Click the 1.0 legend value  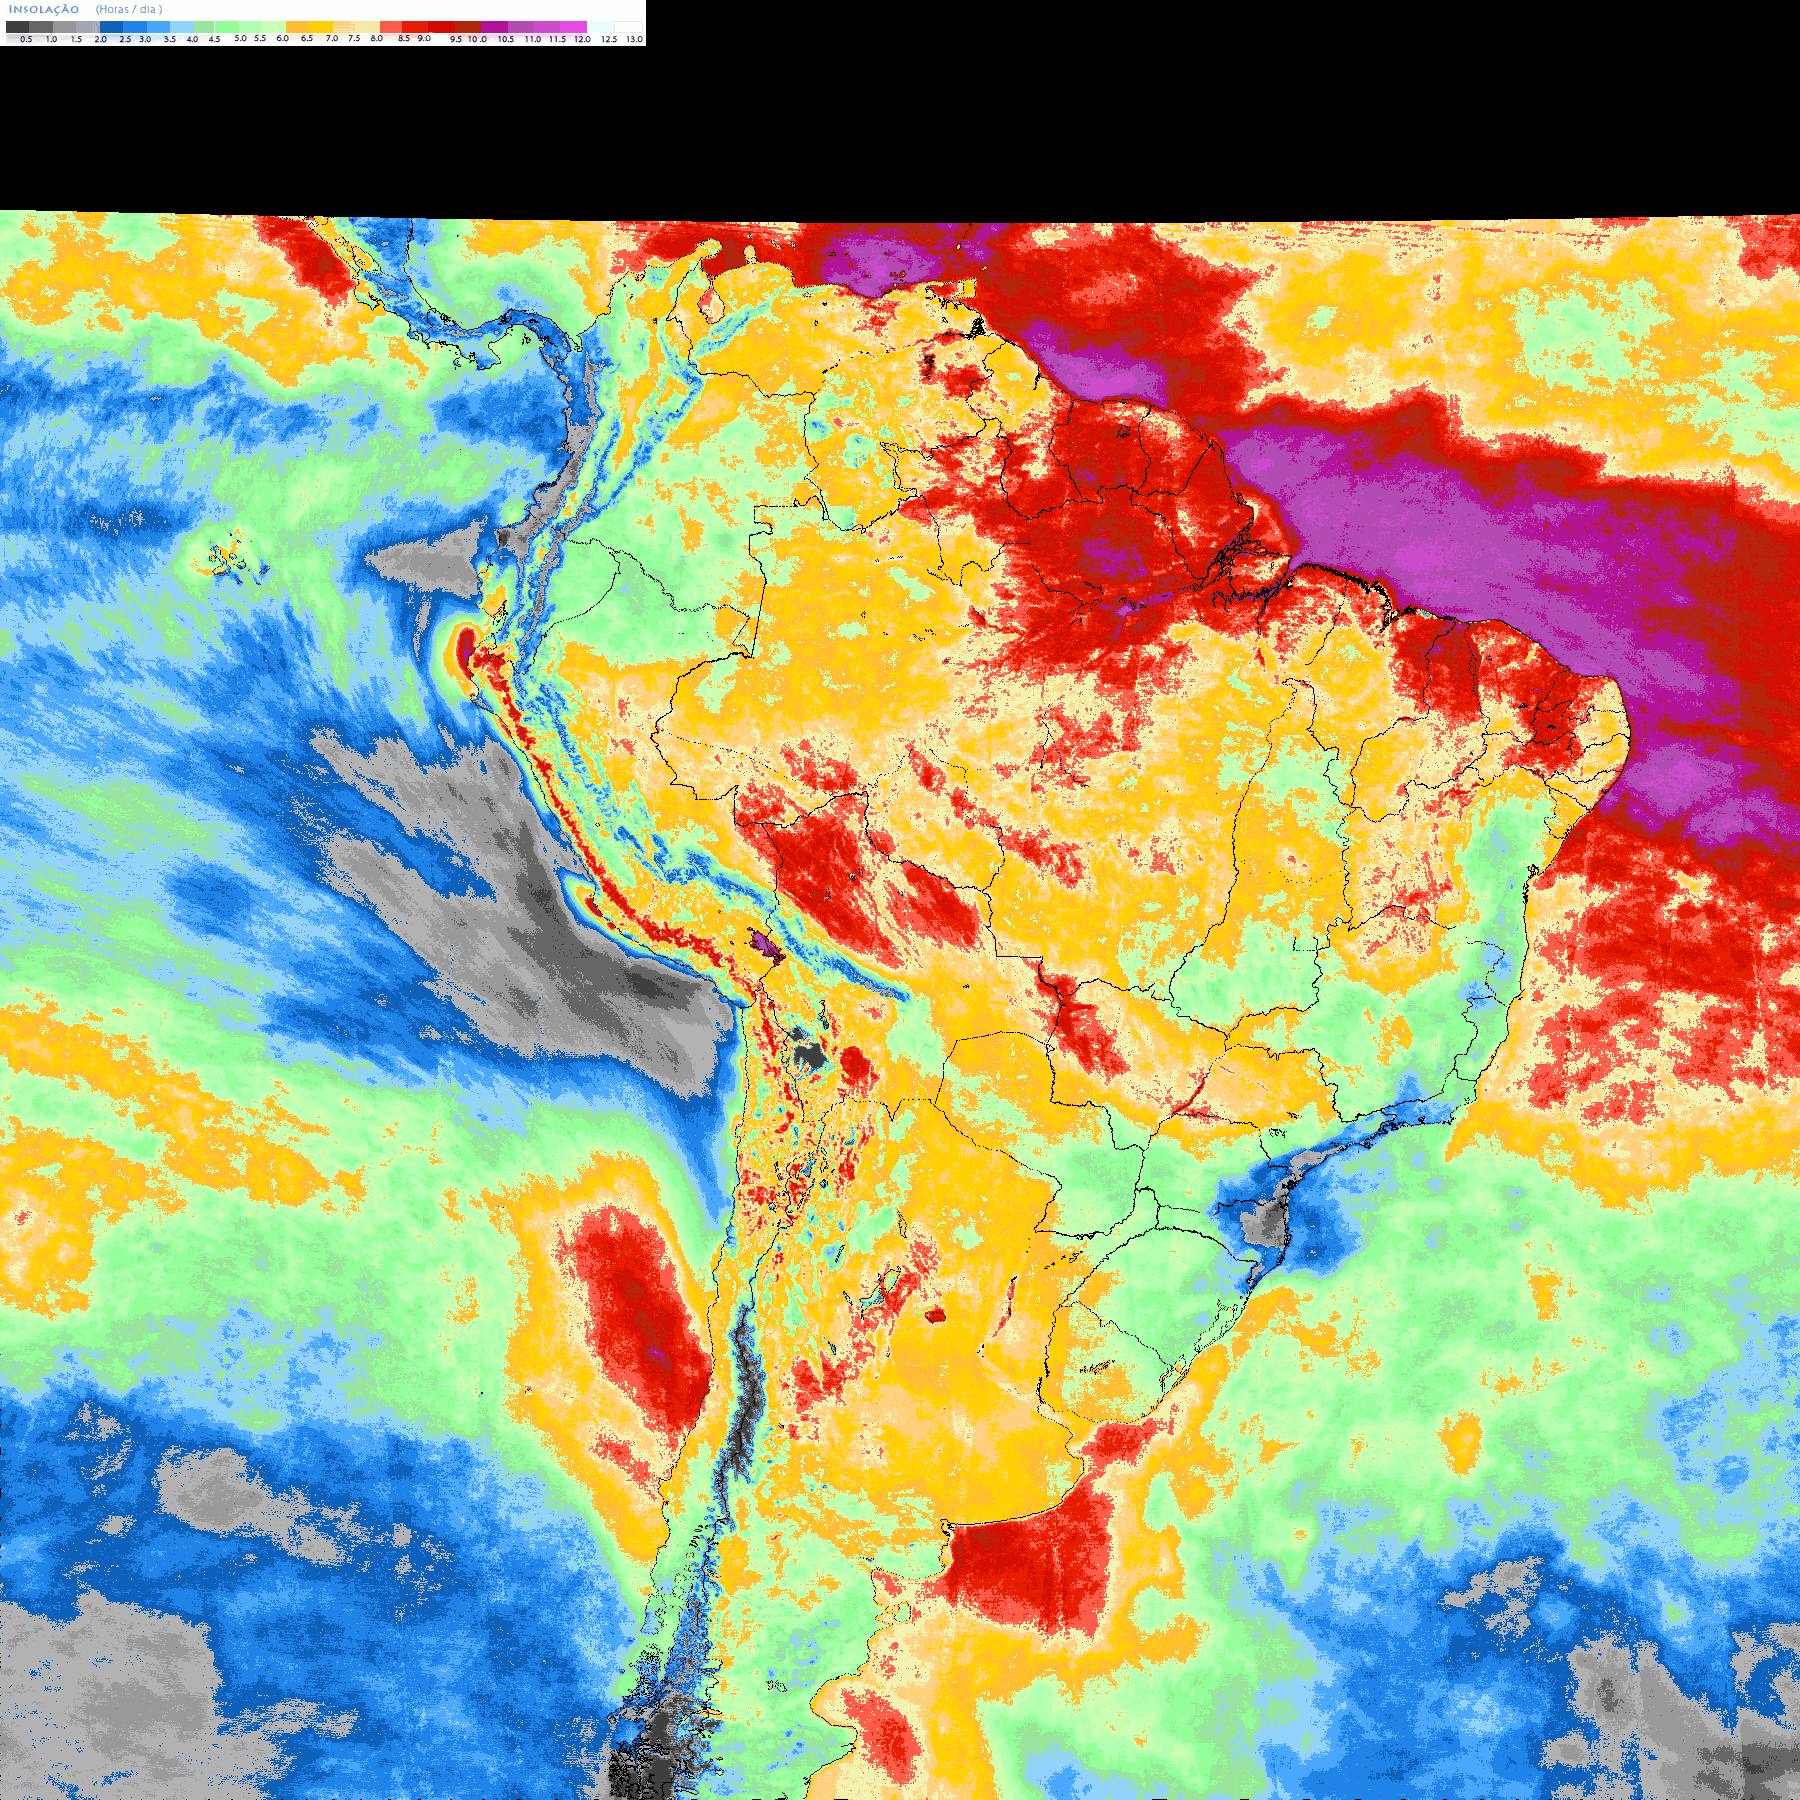[51, 39]
